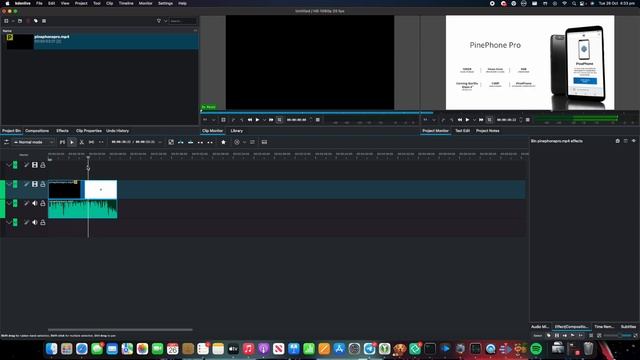Adjust the timeline zoom slider in status bar
This screenshot has width=640, height=360.
[x=619, y=336]
